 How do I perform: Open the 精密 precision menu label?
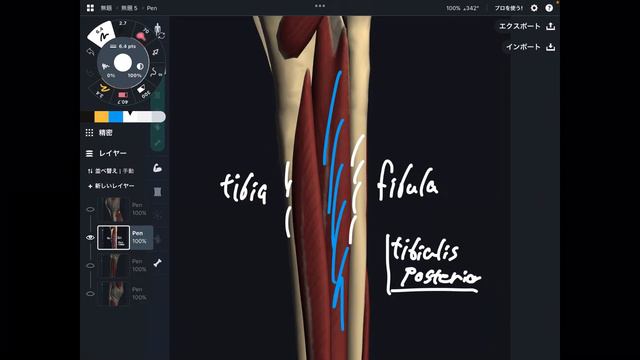click(106, 133)
